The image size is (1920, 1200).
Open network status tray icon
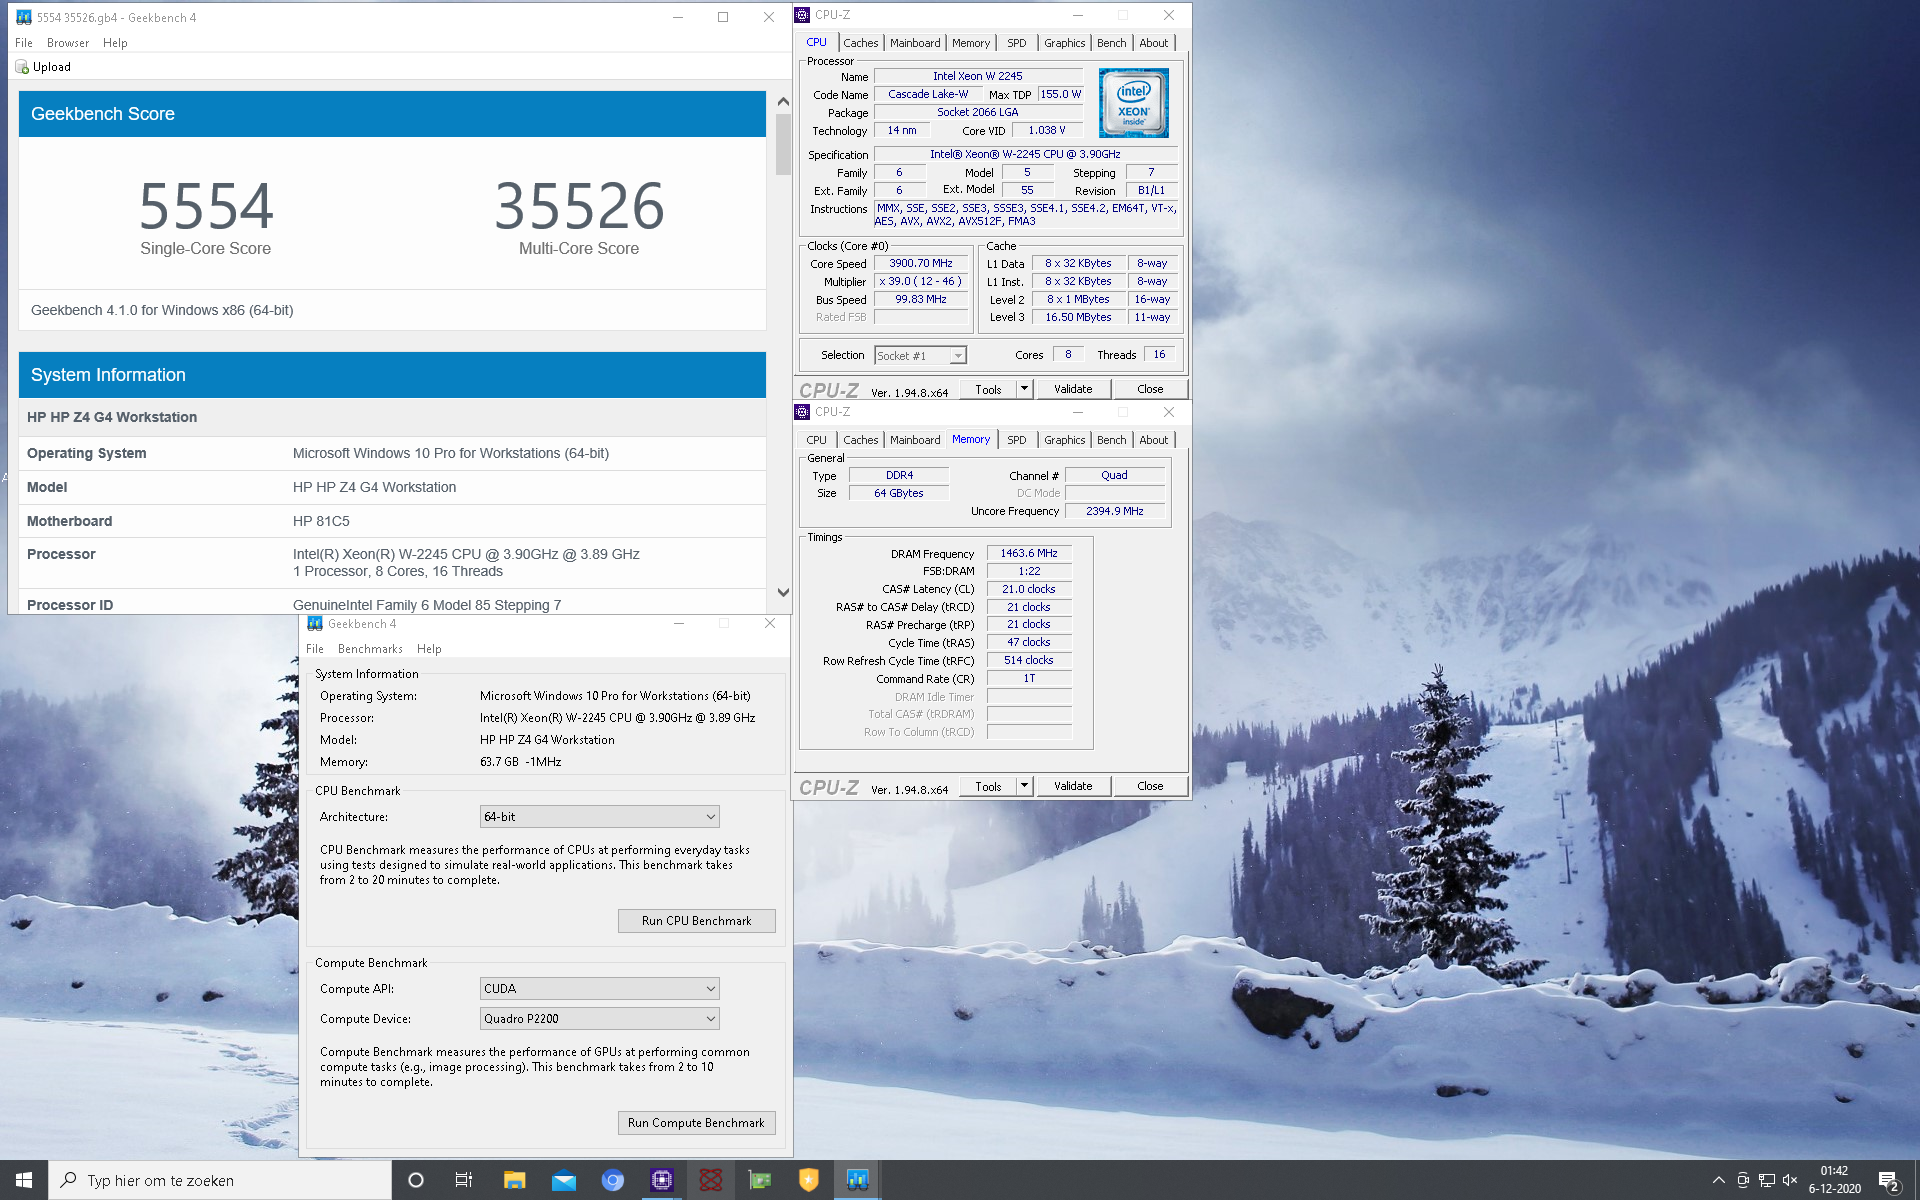click(x=1767, y=1180)
